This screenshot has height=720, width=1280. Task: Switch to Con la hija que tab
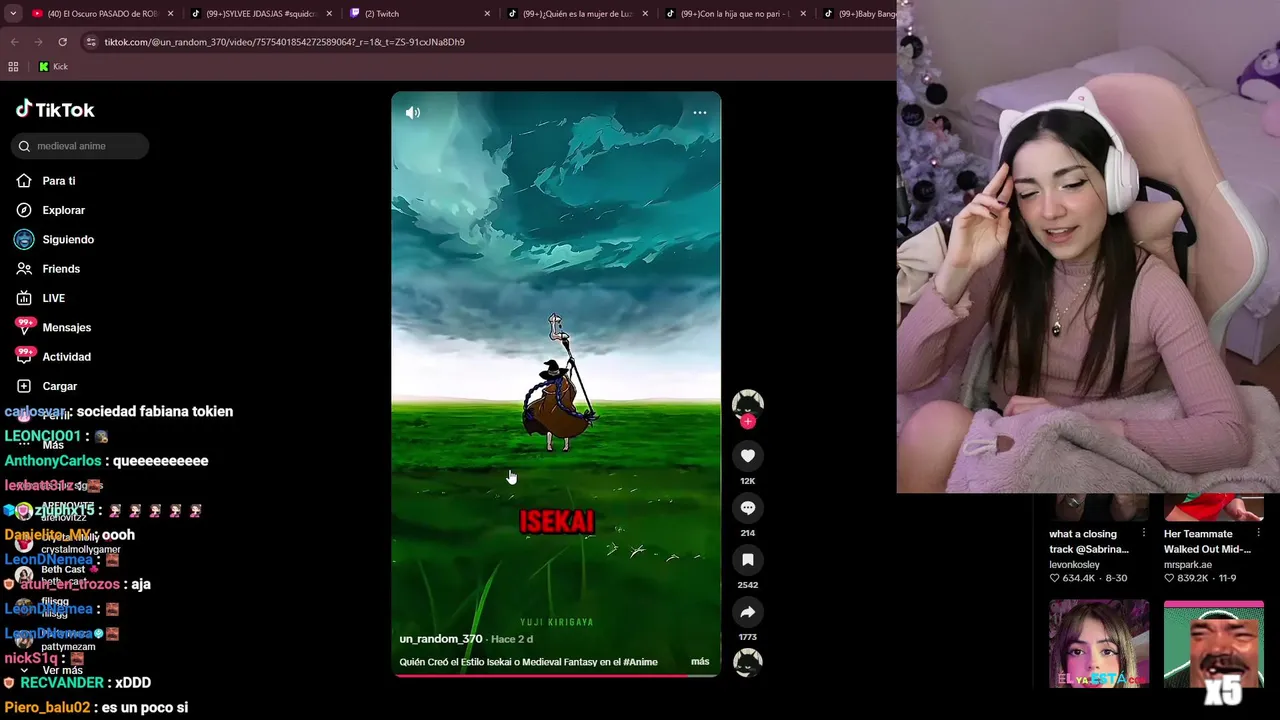tap(735, 14)
